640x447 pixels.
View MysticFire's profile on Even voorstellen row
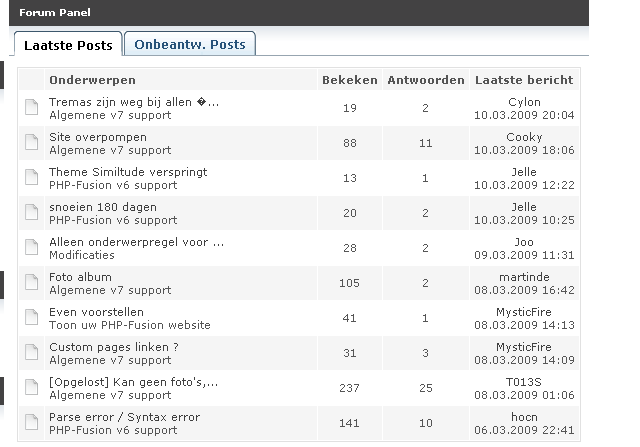pos(524,312)
